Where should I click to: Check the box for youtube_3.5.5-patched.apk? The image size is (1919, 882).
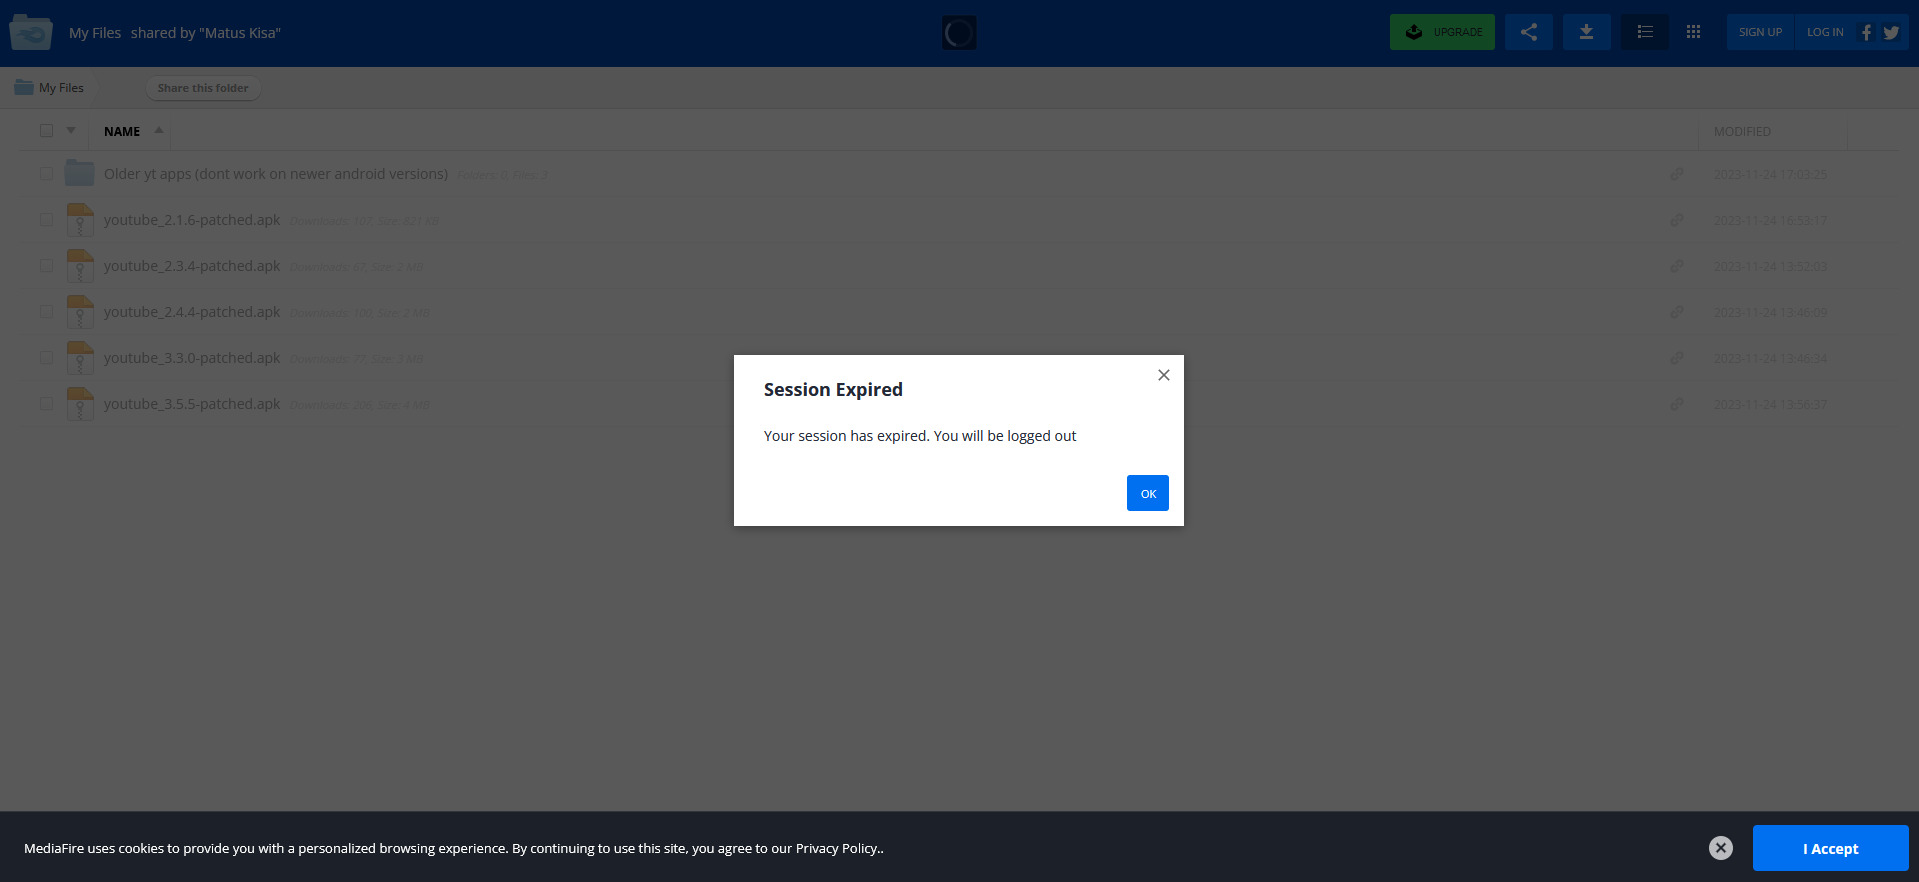click(x=46, y=403)
